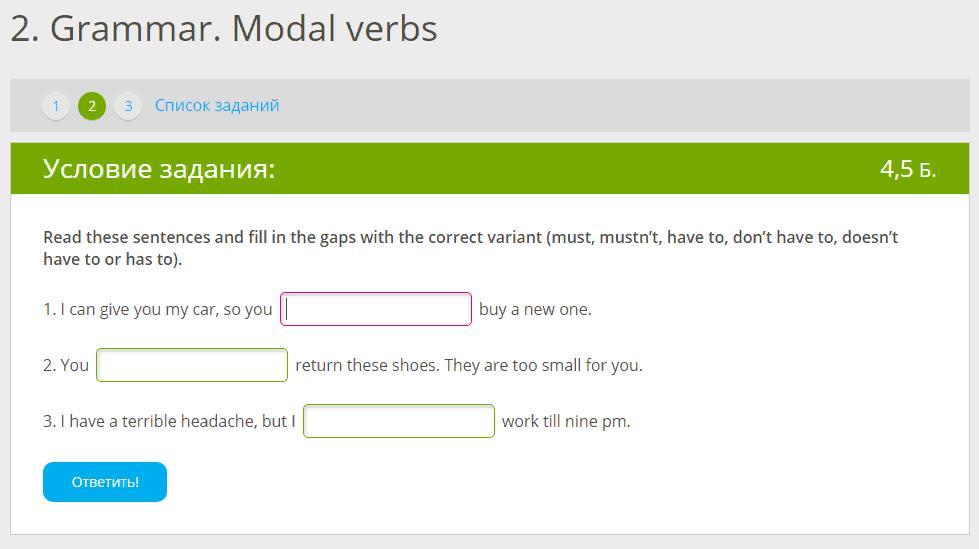Click instruction's second line "have to or has to"
The height and width of the screenshot is (549, 979).
(x=112, y=259)
